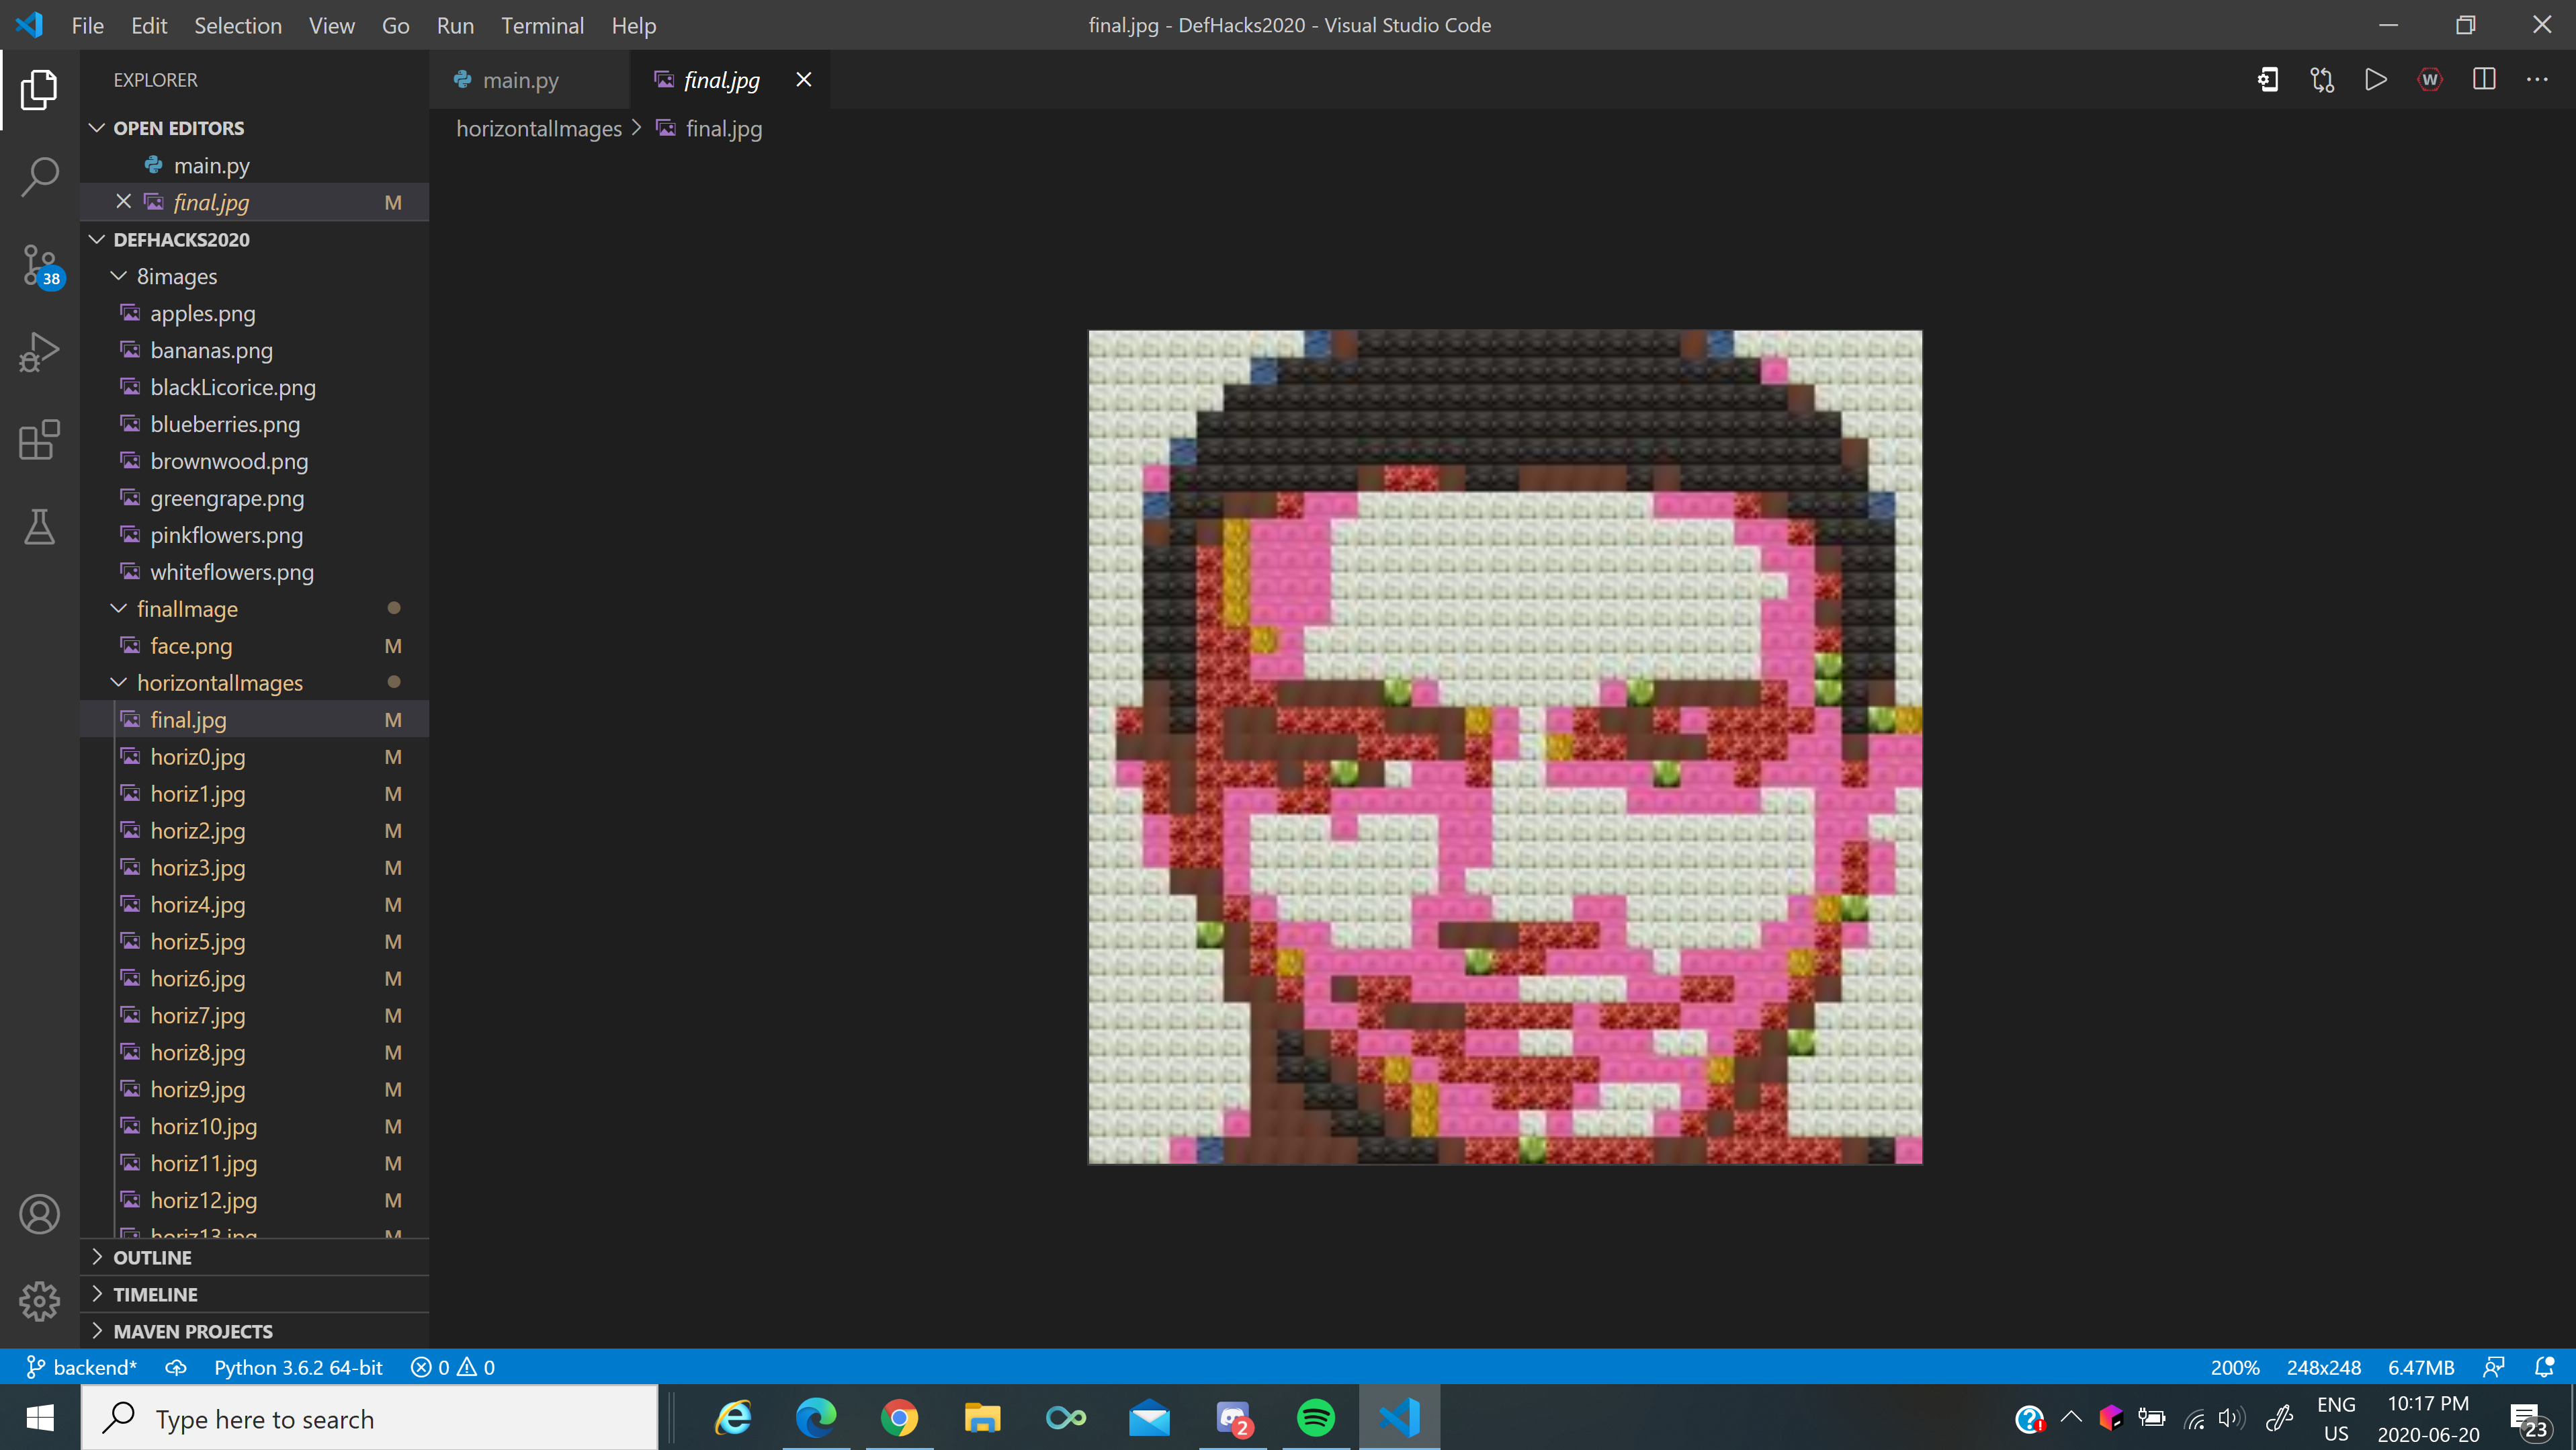Open Source Control view with 38 changes
Viewport: 2576px width, 1450px height.
[x=39, y=265]
